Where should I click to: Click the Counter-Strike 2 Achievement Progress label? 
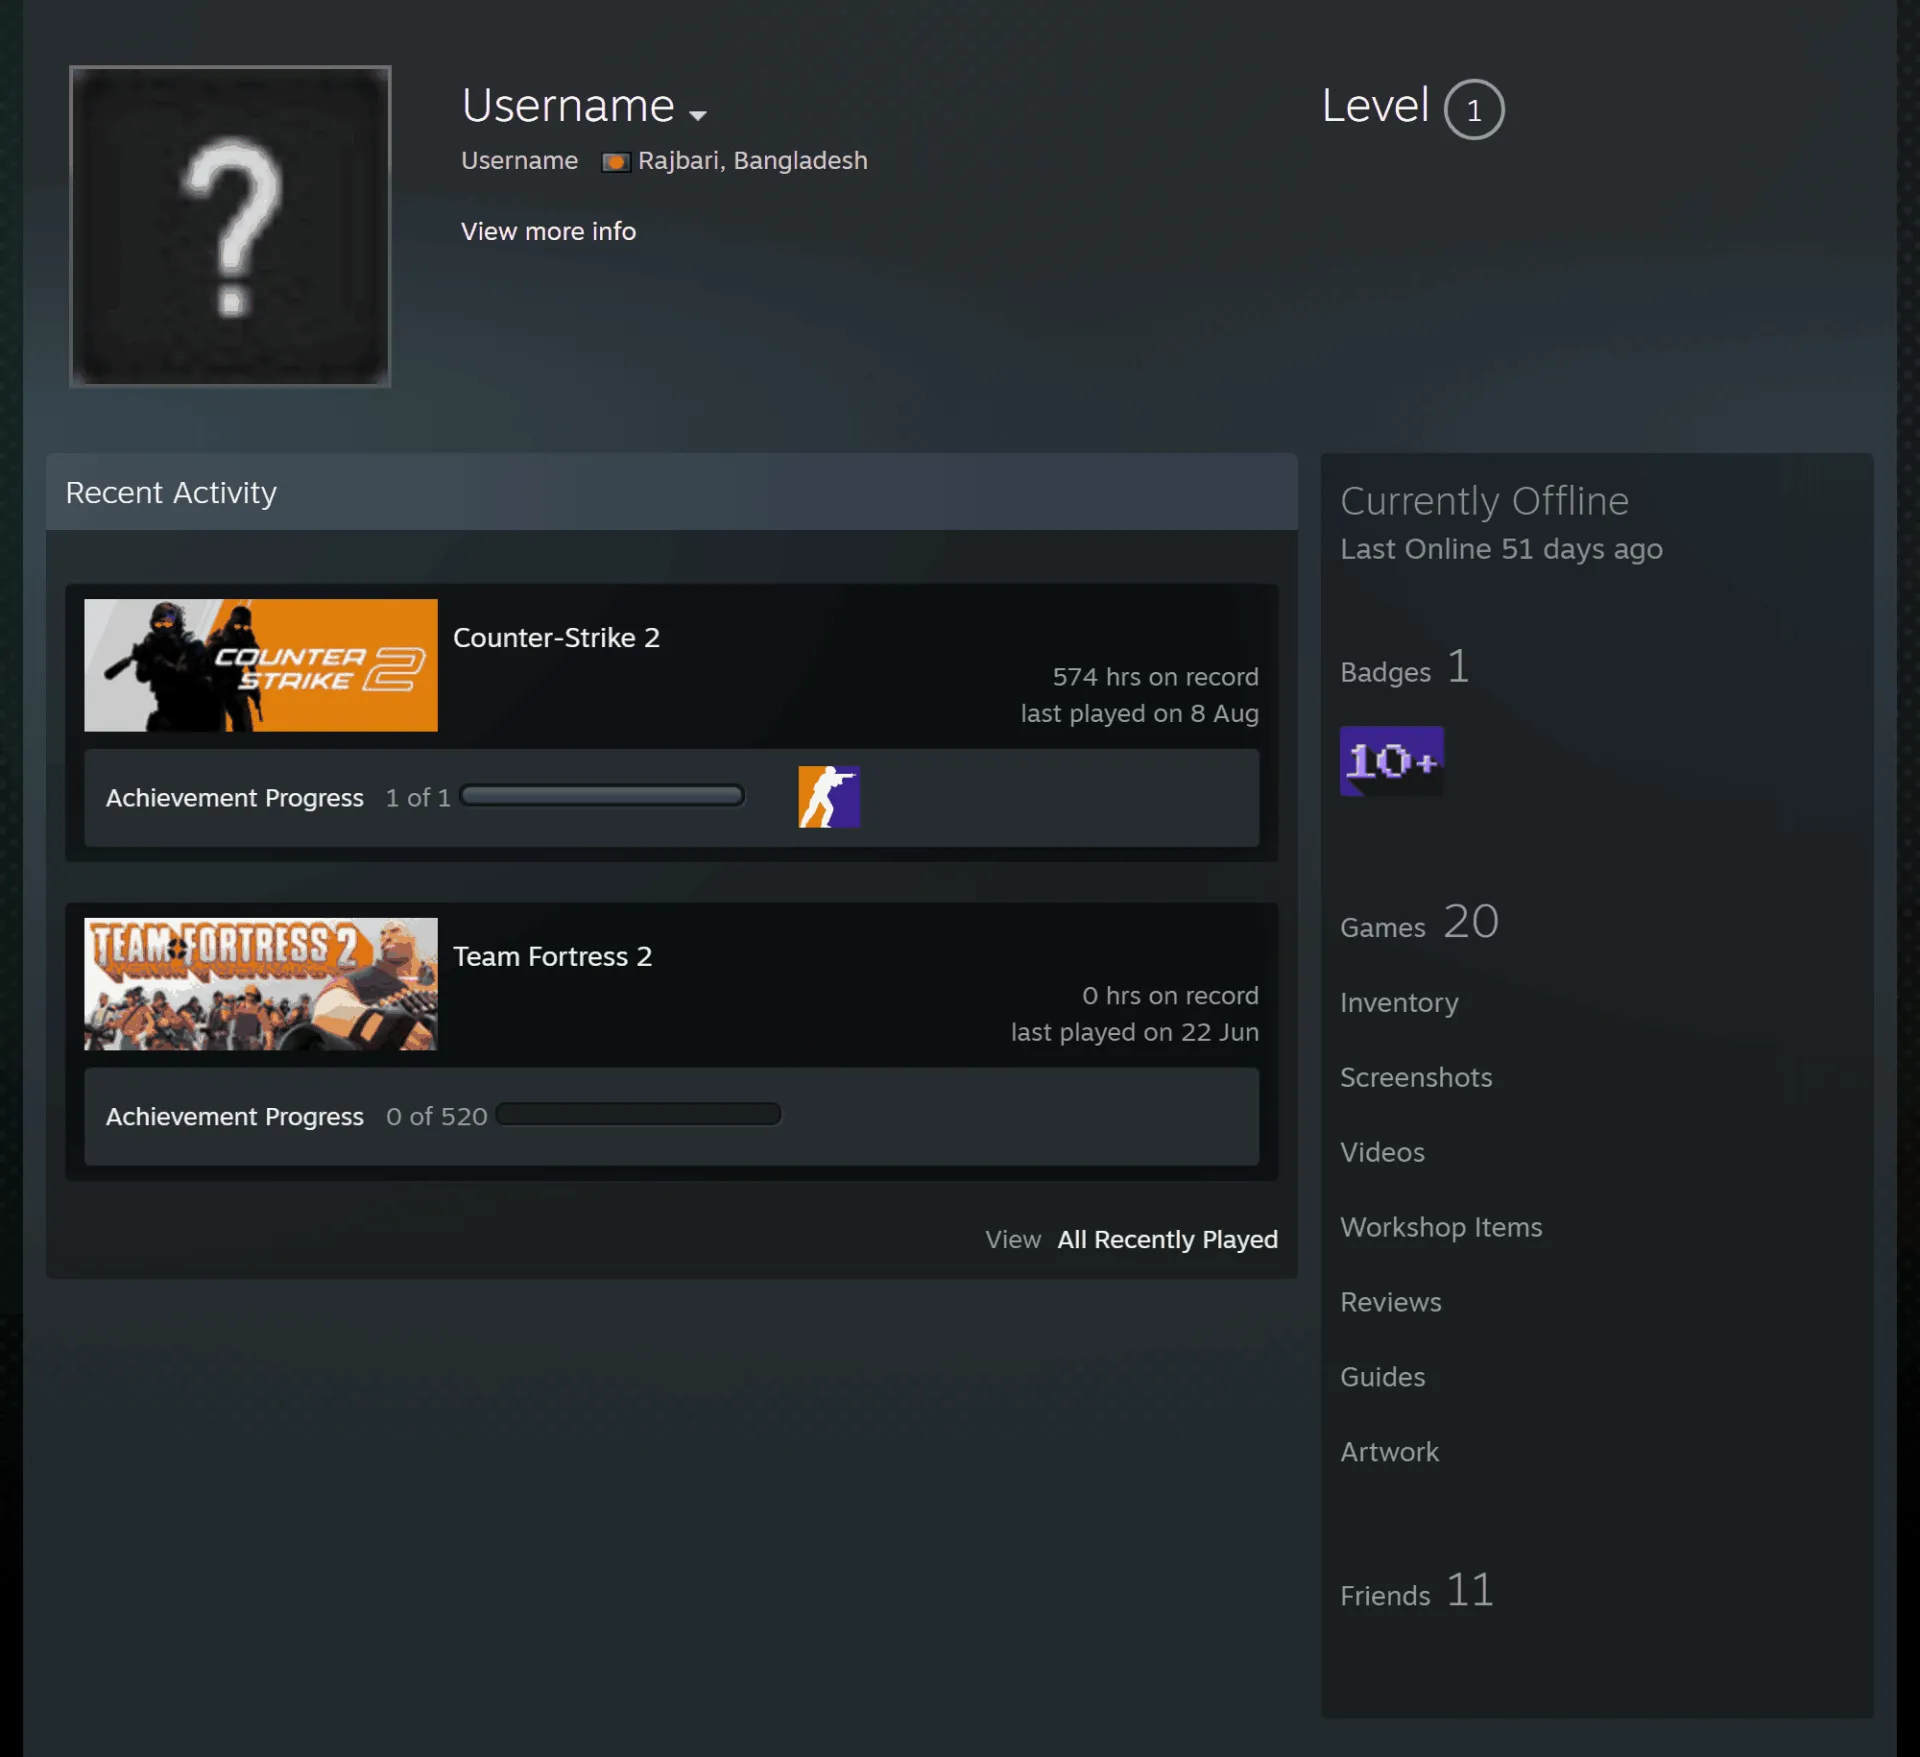click(x=235, y=798)
